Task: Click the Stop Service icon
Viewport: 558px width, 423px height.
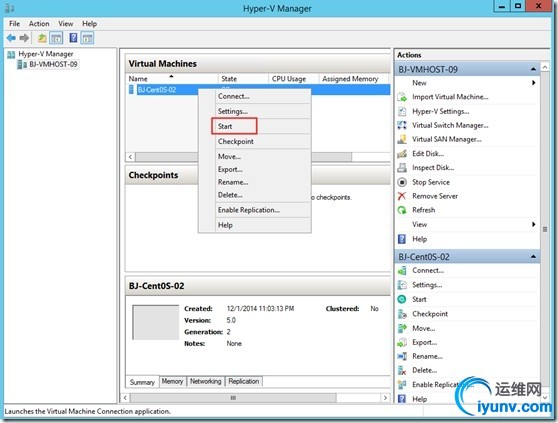Action: click(x=402, y=182)
